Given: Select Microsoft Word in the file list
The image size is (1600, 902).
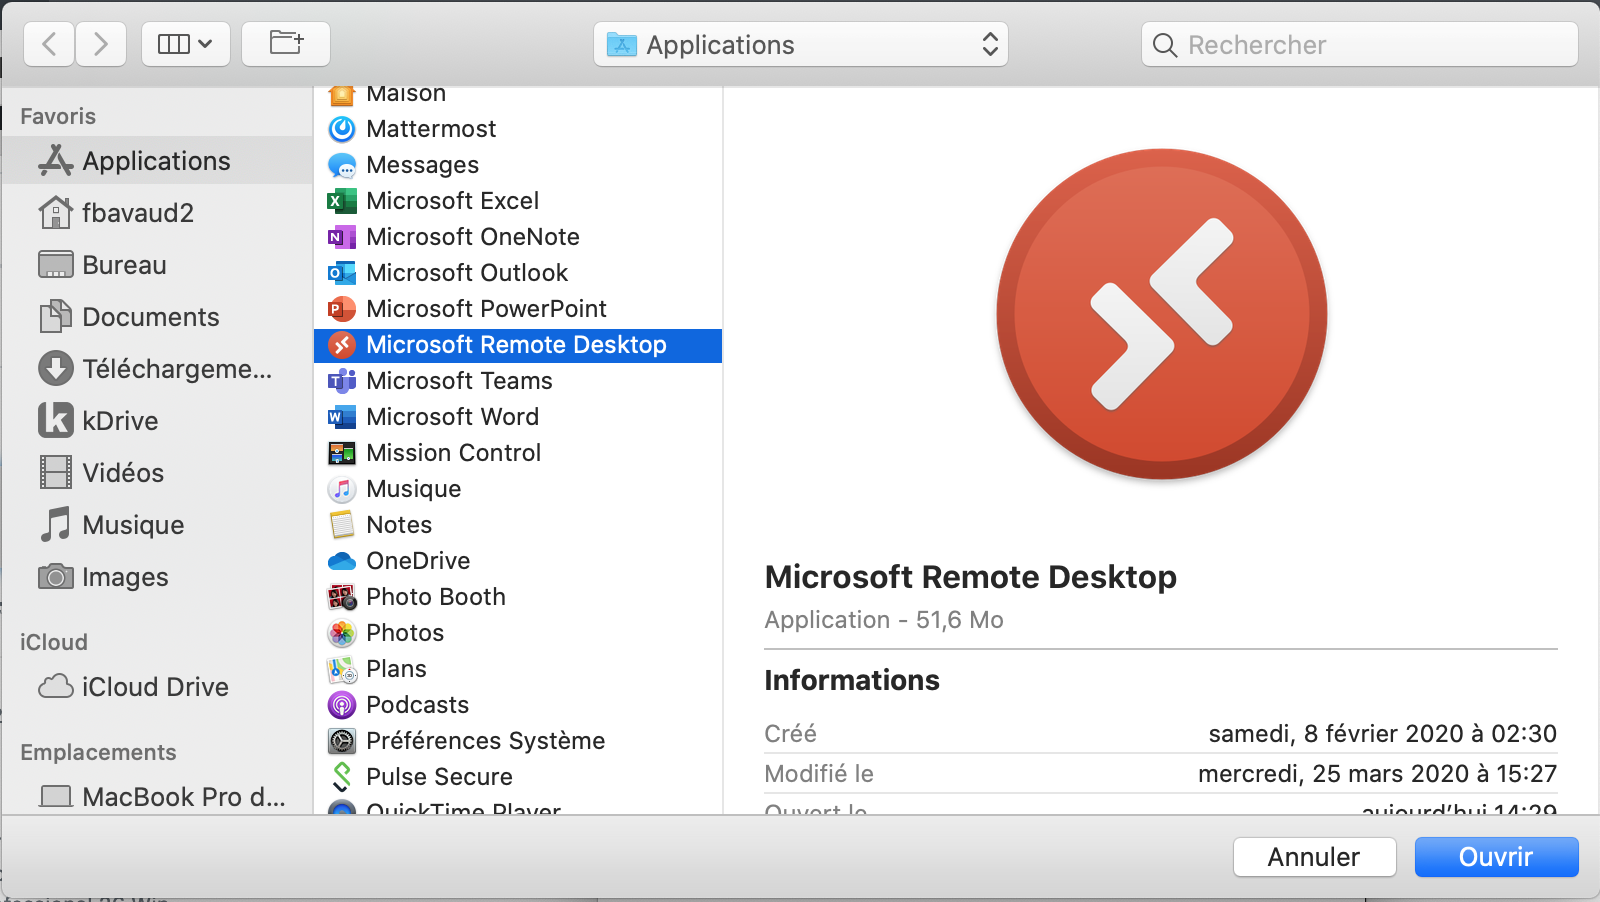Looking at the screenshot, I should pyautogui.click(x=452, y=417).
